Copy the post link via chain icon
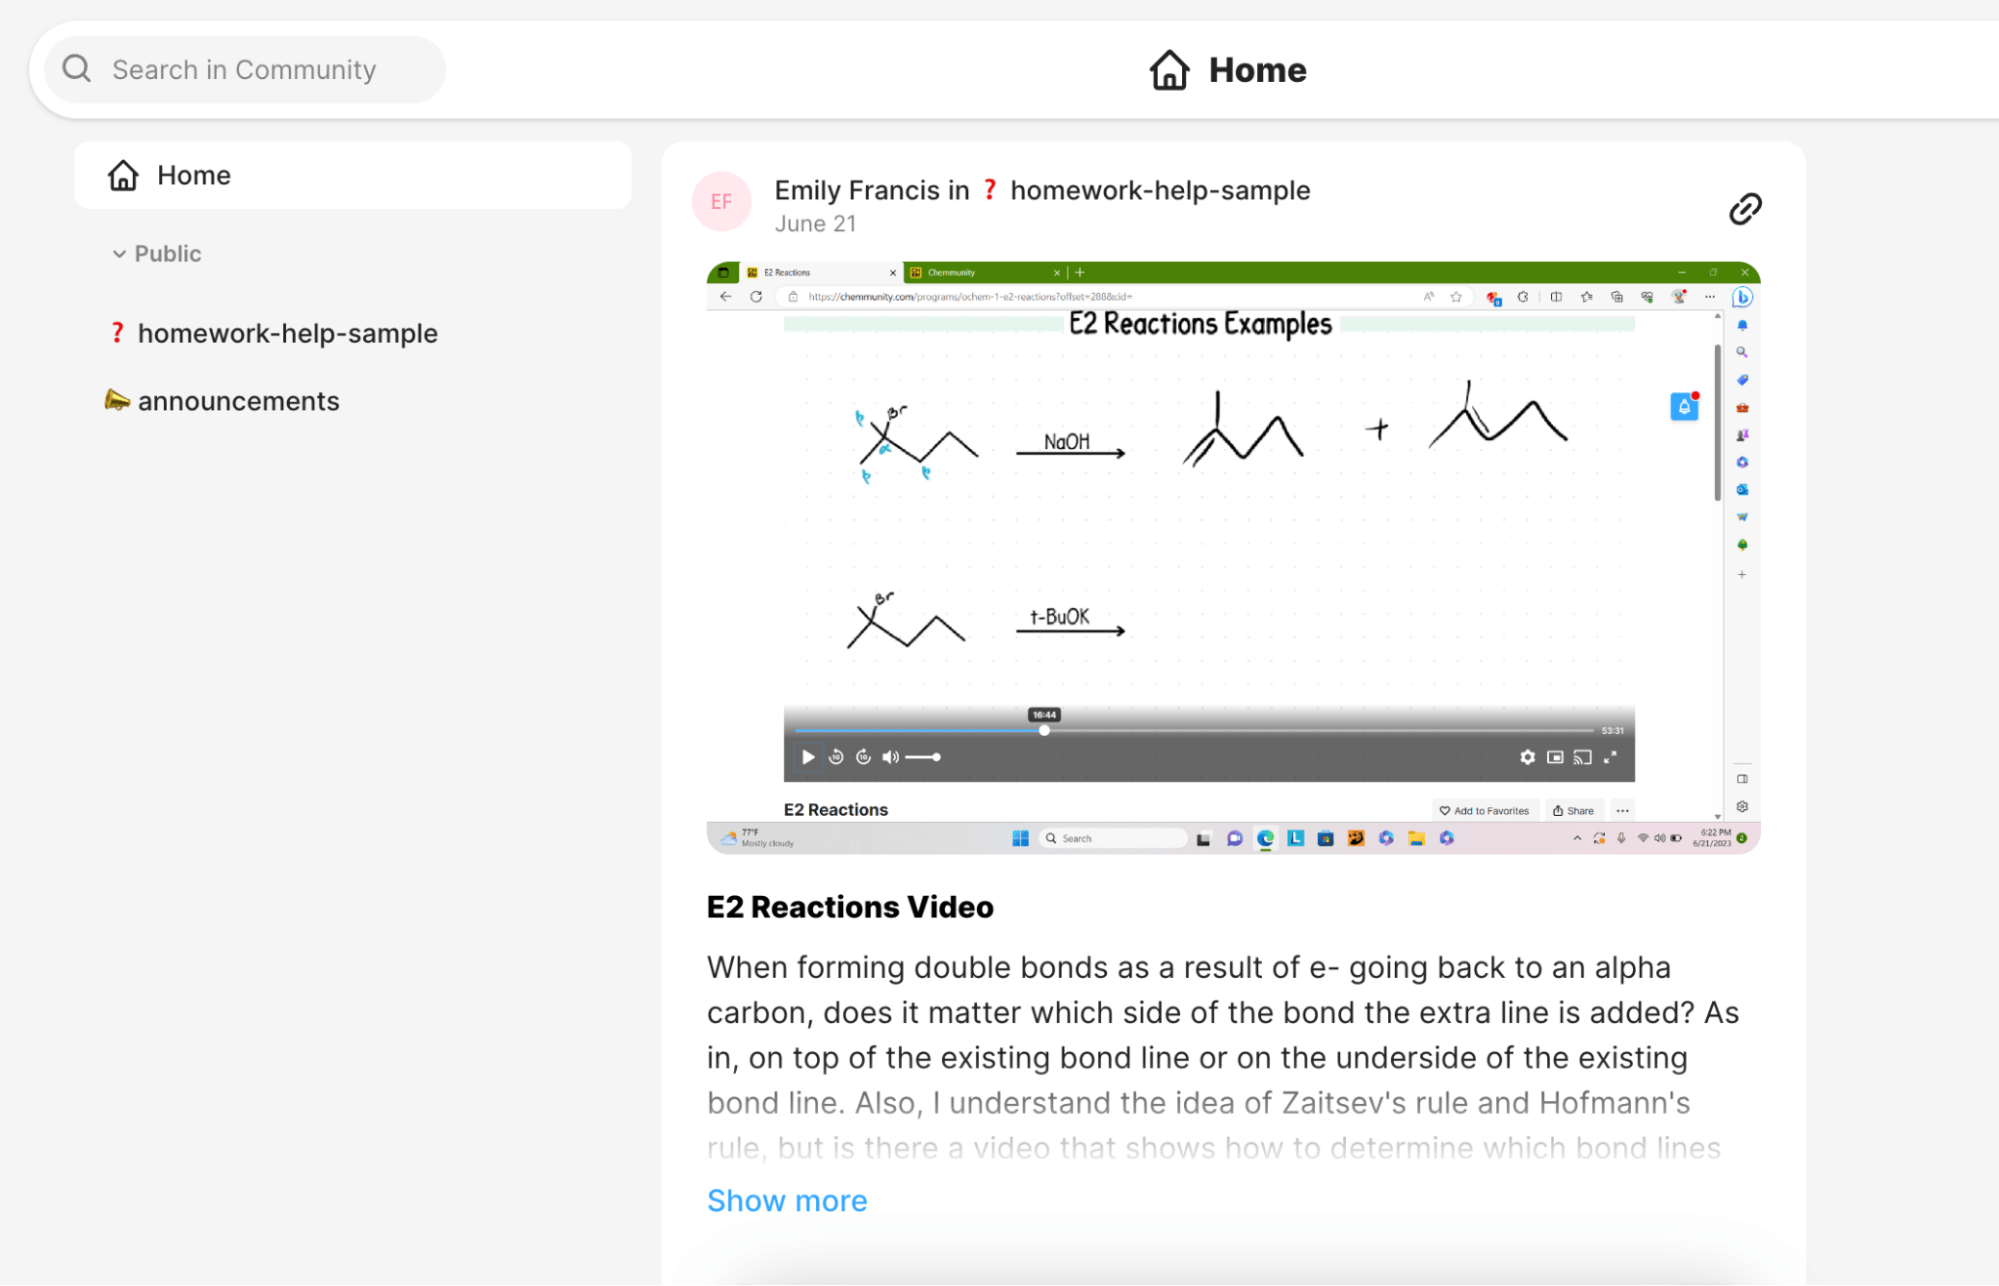The image size is (1999, 1286). coord(1745,208)
